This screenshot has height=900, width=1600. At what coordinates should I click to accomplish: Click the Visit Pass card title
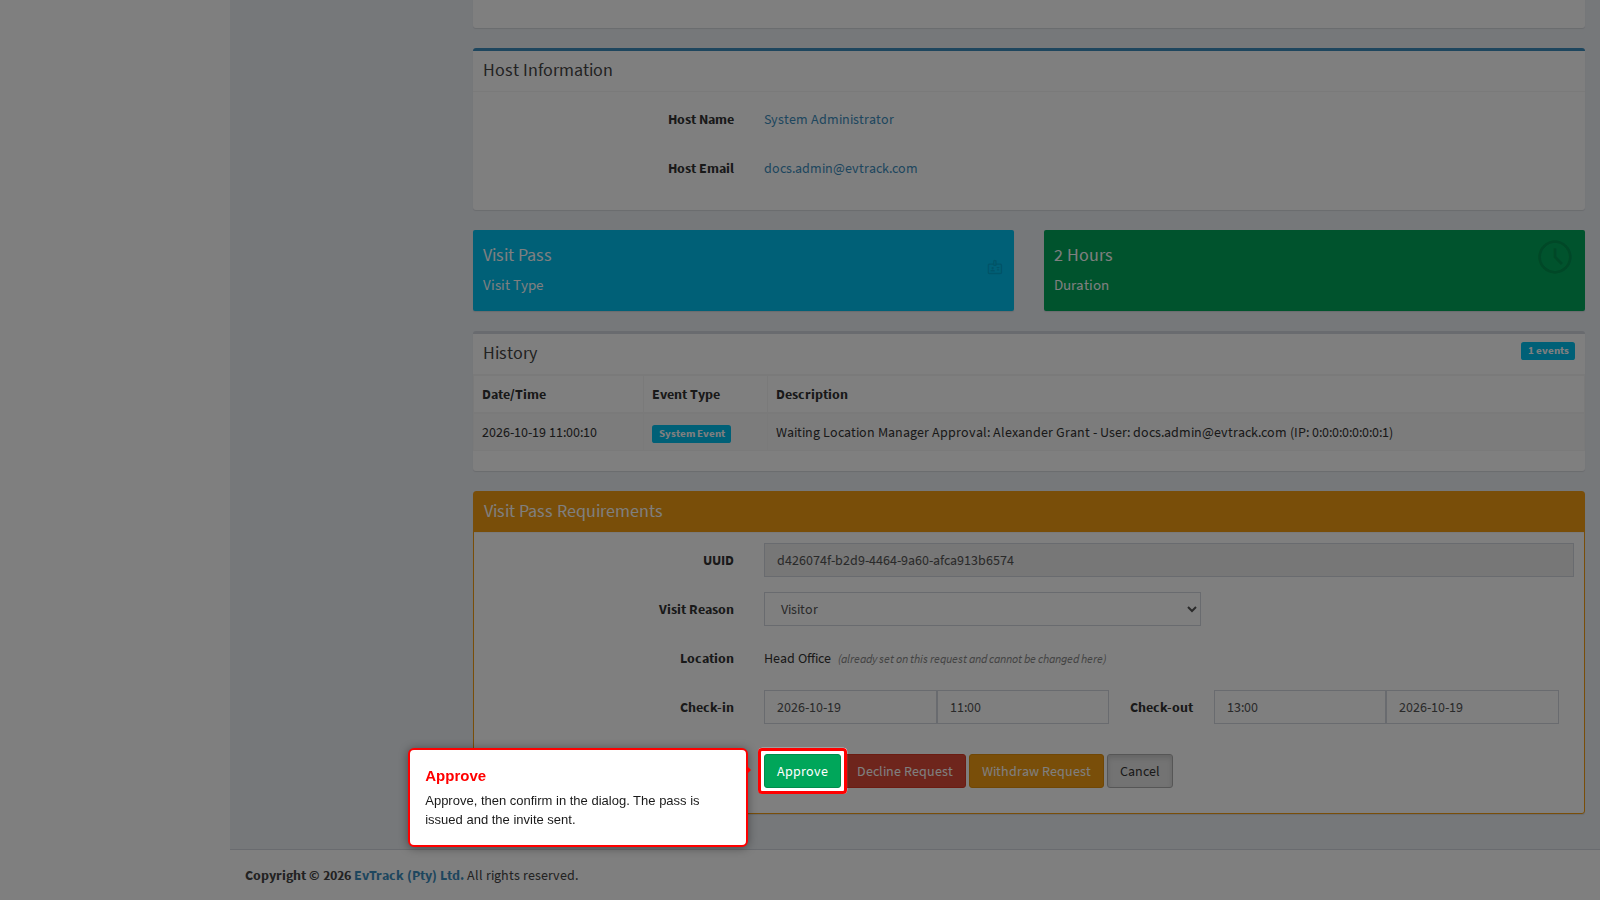tap(517, 255)
